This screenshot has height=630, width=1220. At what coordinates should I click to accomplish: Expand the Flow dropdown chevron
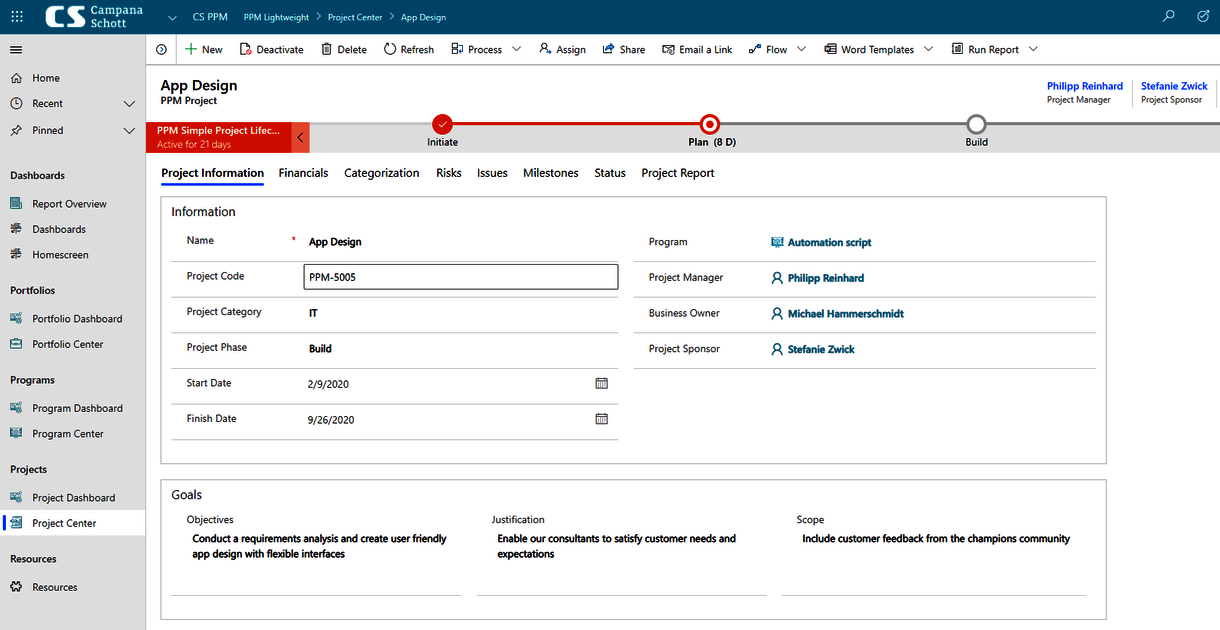(802, 49)
